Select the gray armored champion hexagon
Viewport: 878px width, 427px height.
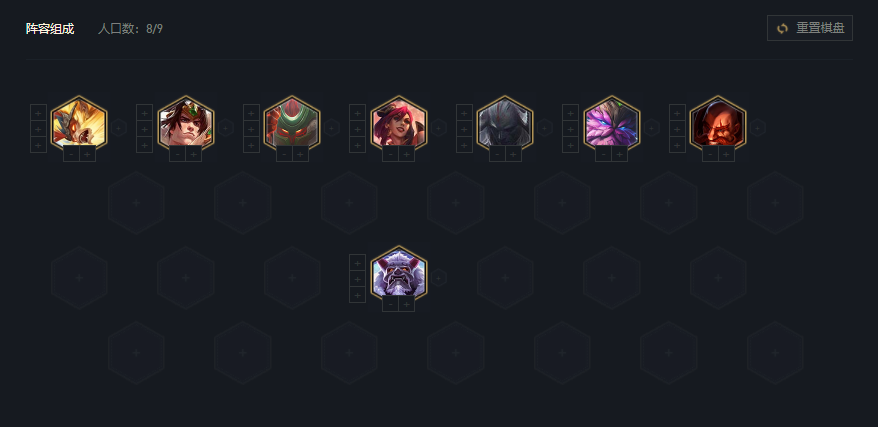[505, 124]
